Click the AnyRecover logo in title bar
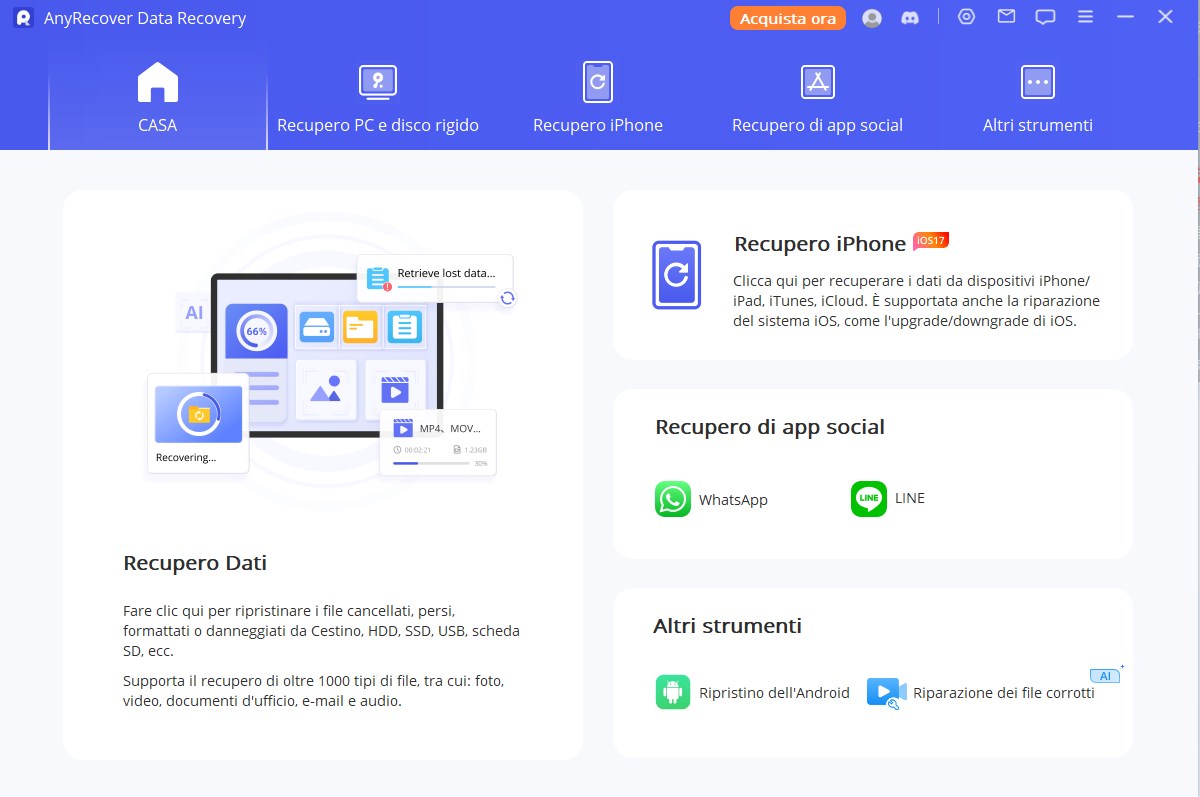This screenshot has height=797, width=1200. click(x=24, y=18)
